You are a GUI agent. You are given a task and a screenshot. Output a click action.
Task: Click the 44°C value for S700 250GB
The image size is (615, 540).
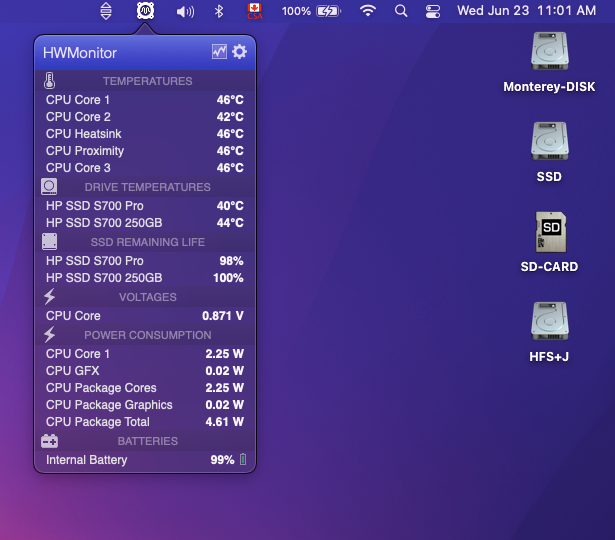pos(230,223)
